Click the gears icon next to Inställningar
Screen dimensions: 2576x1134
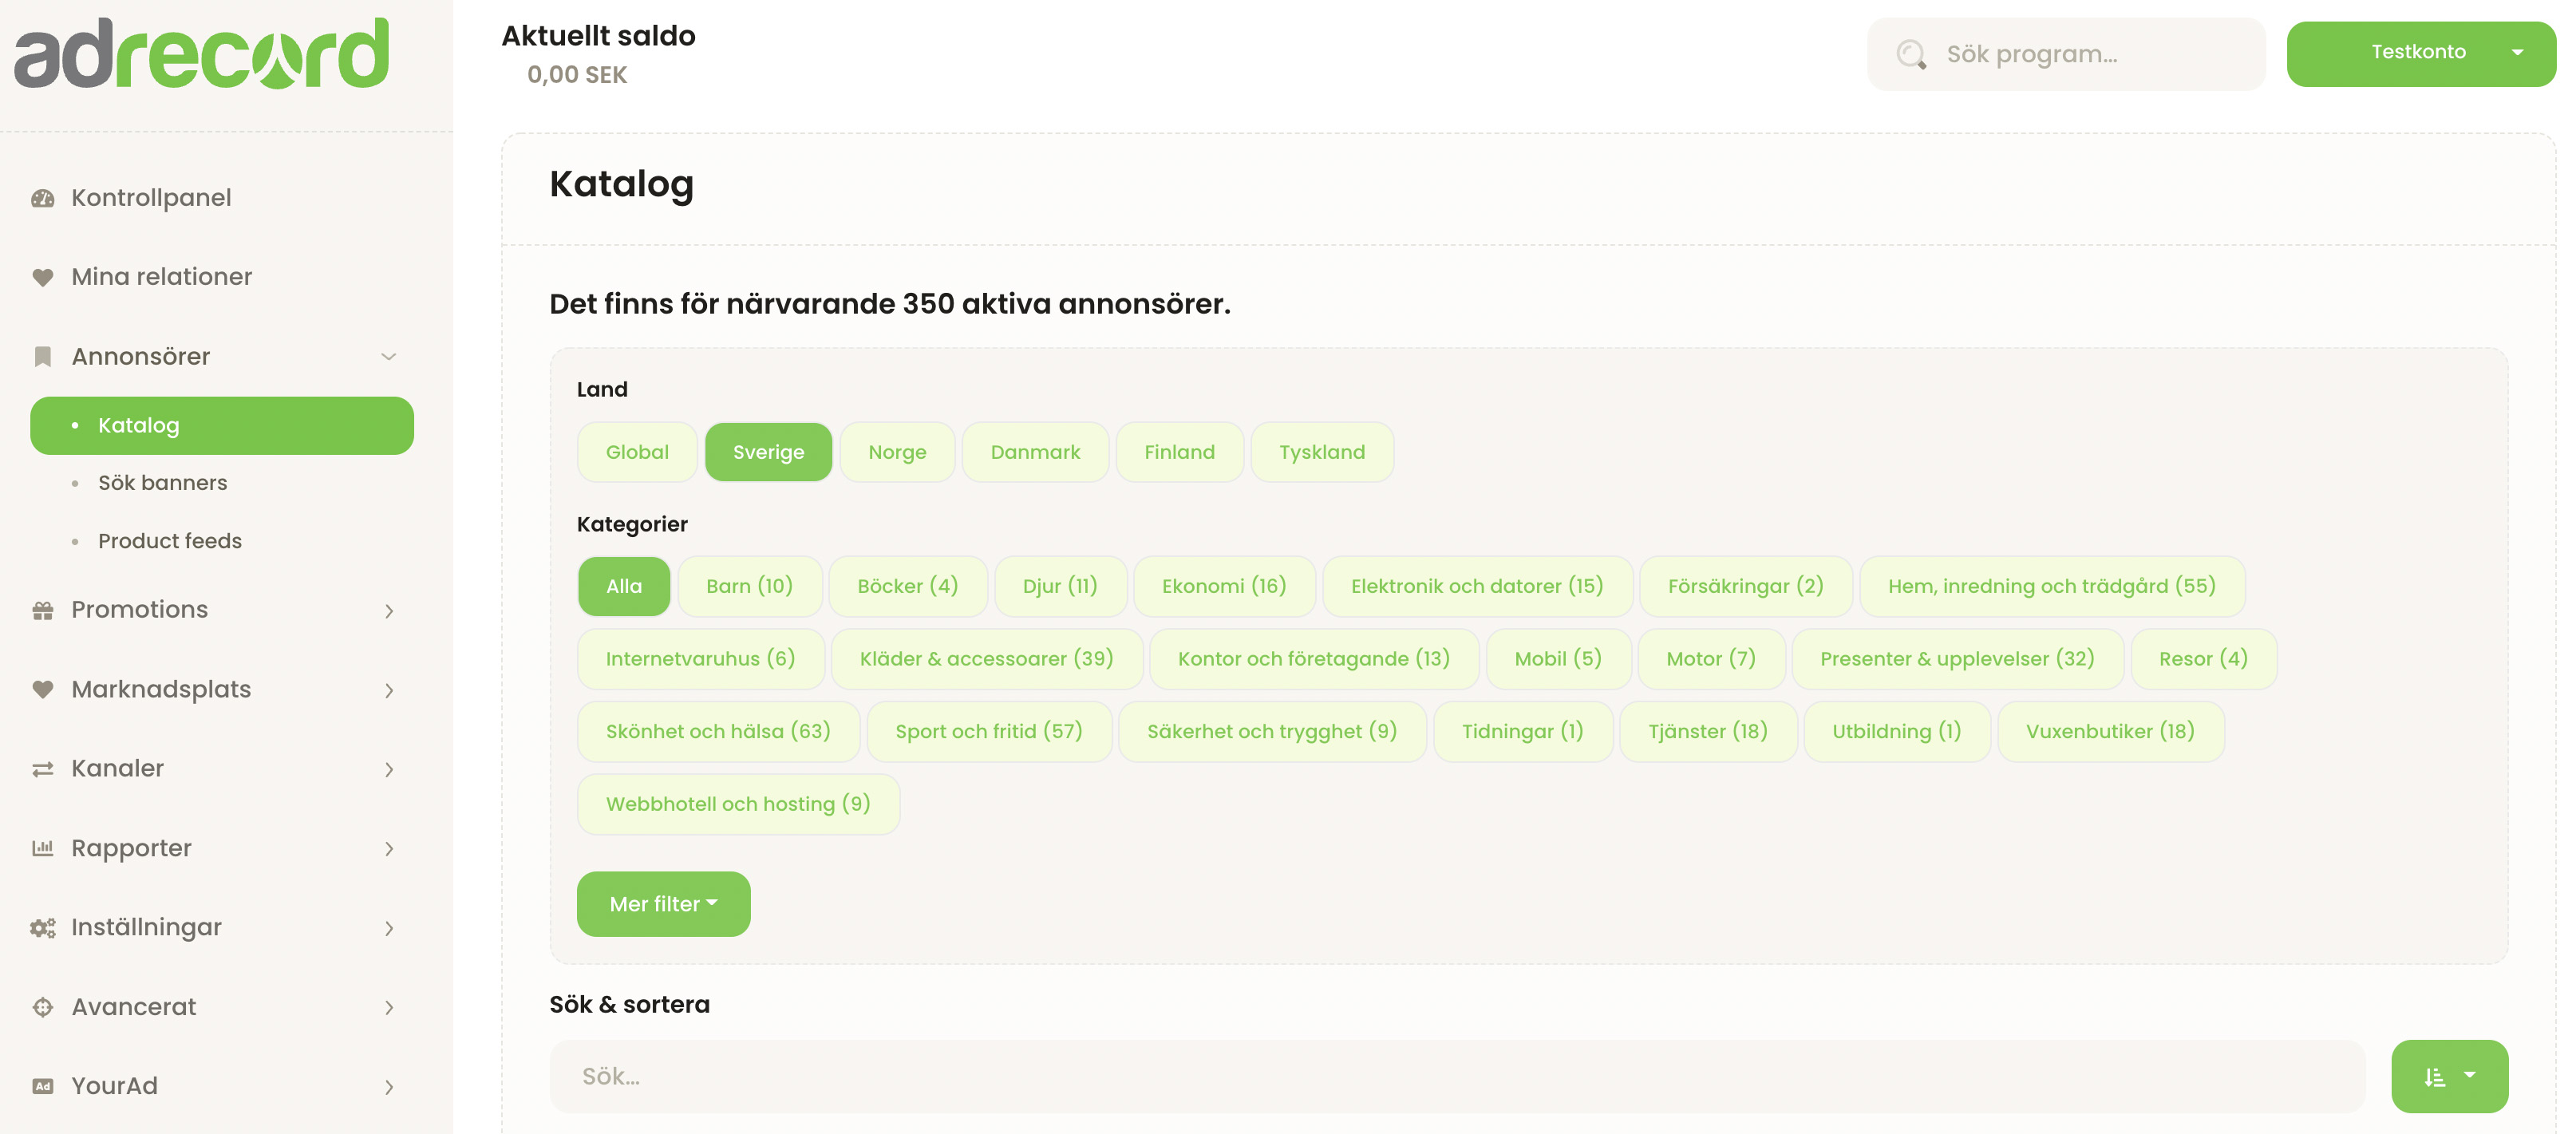42,928
